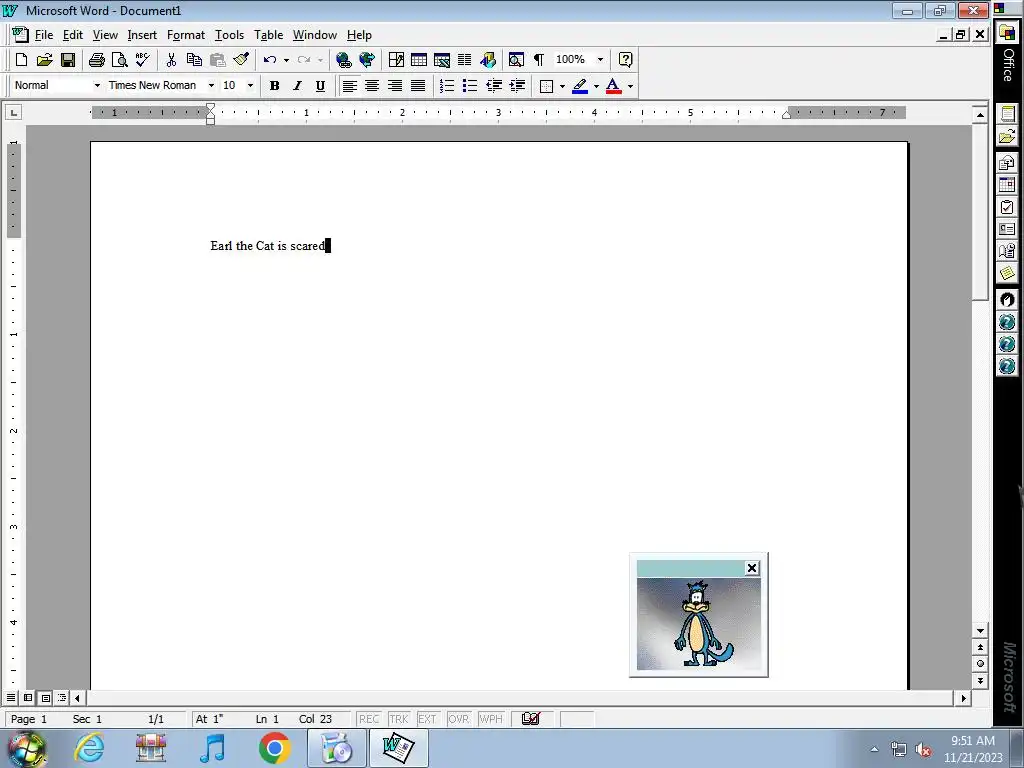The height and width of the screenshot is (768, 1024).
Task: Create a bulleted list
Action: point(470,86)
